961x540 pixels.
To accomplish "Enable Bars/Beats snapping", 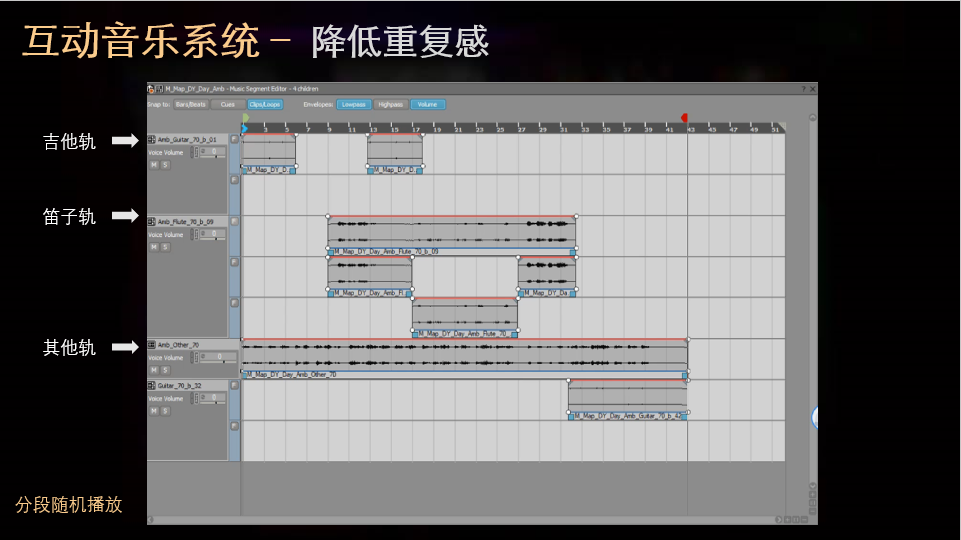I will pos(191,104).
